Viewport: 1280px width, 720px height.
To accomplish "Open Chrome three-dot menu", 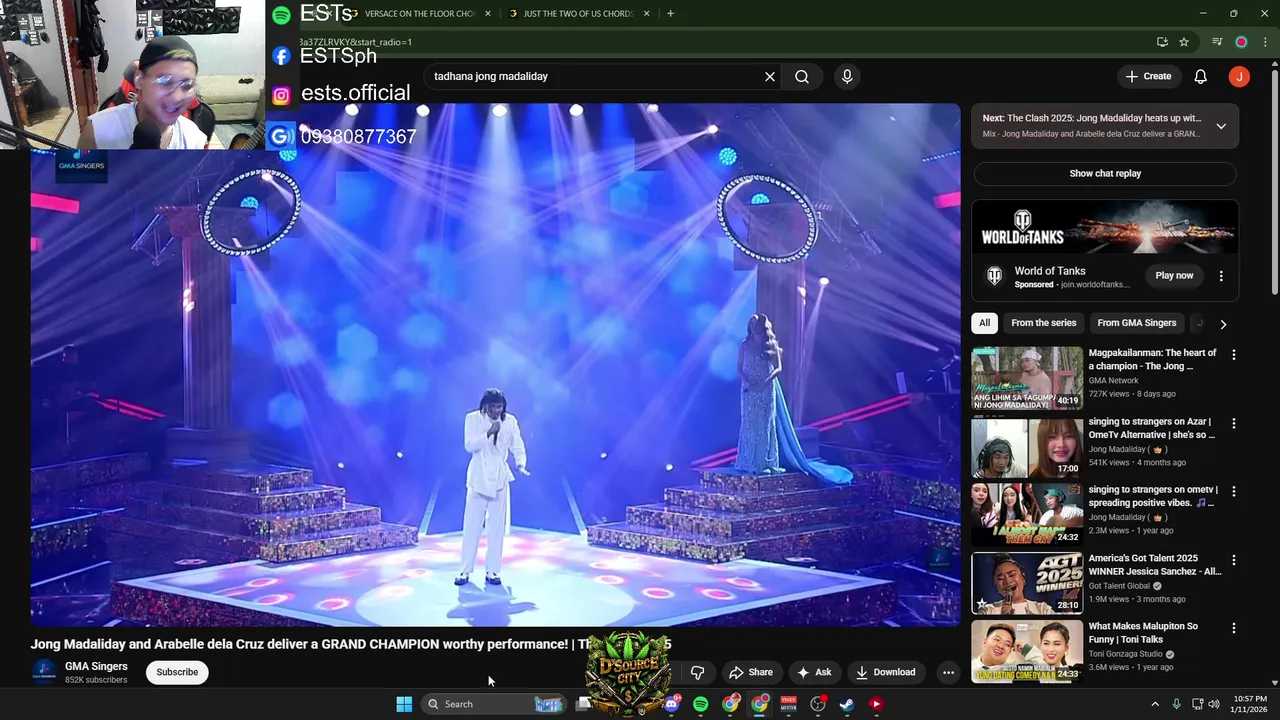I will [1265, 42].
